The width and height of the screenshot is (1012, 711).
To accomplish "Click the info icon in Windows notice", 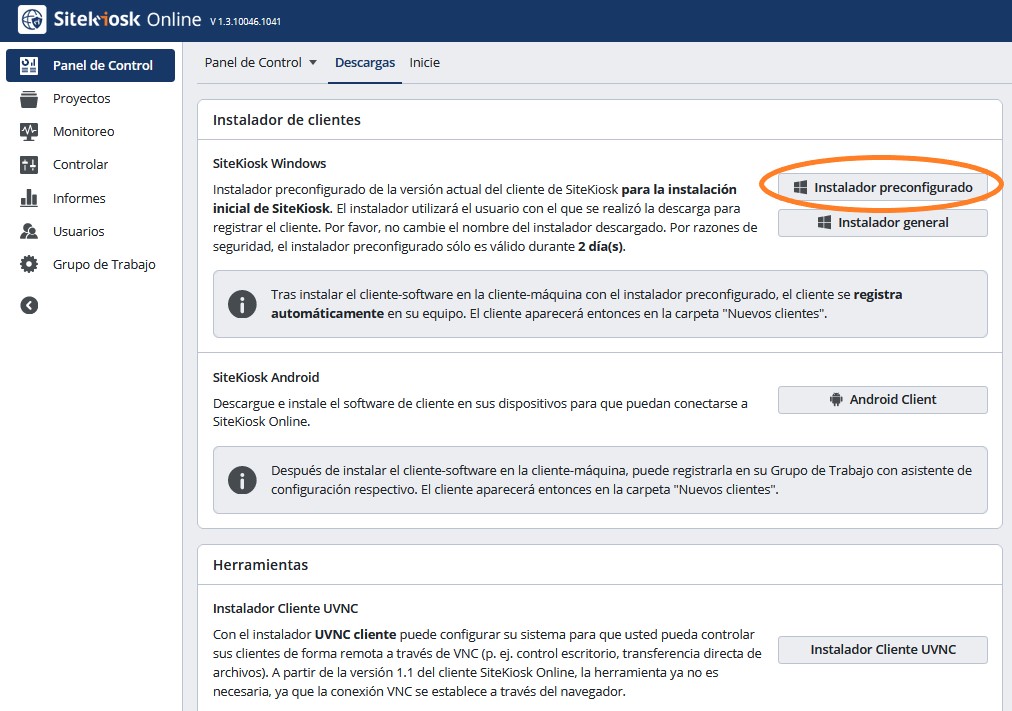I will point(242,304).
